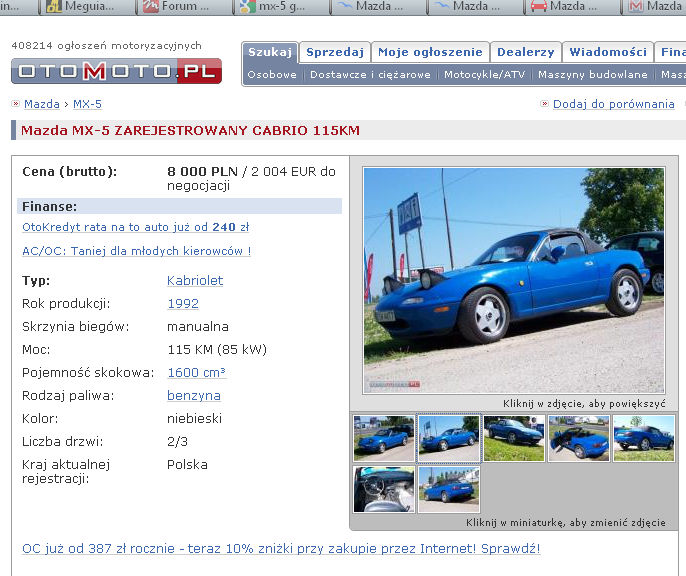Image resolution: width=686 pixels, height=576 pixels.
Task: Go to Mazda breadcrumb link
Action: click(42, 104)
